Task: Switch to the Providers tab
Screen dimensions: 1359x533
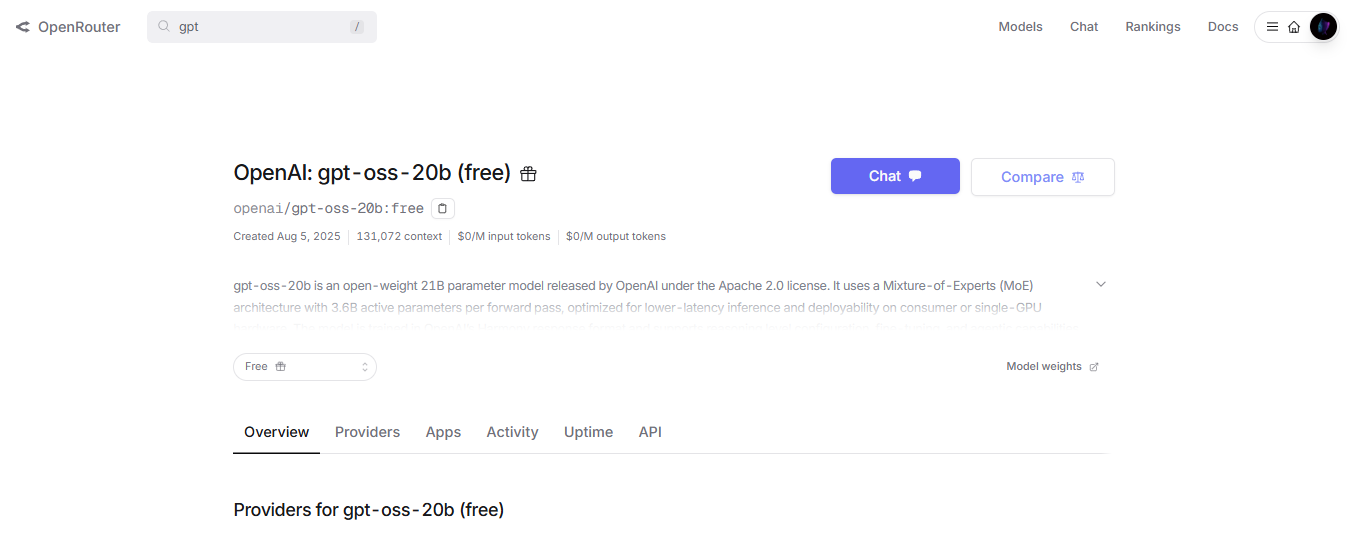Action: point(367,432)
